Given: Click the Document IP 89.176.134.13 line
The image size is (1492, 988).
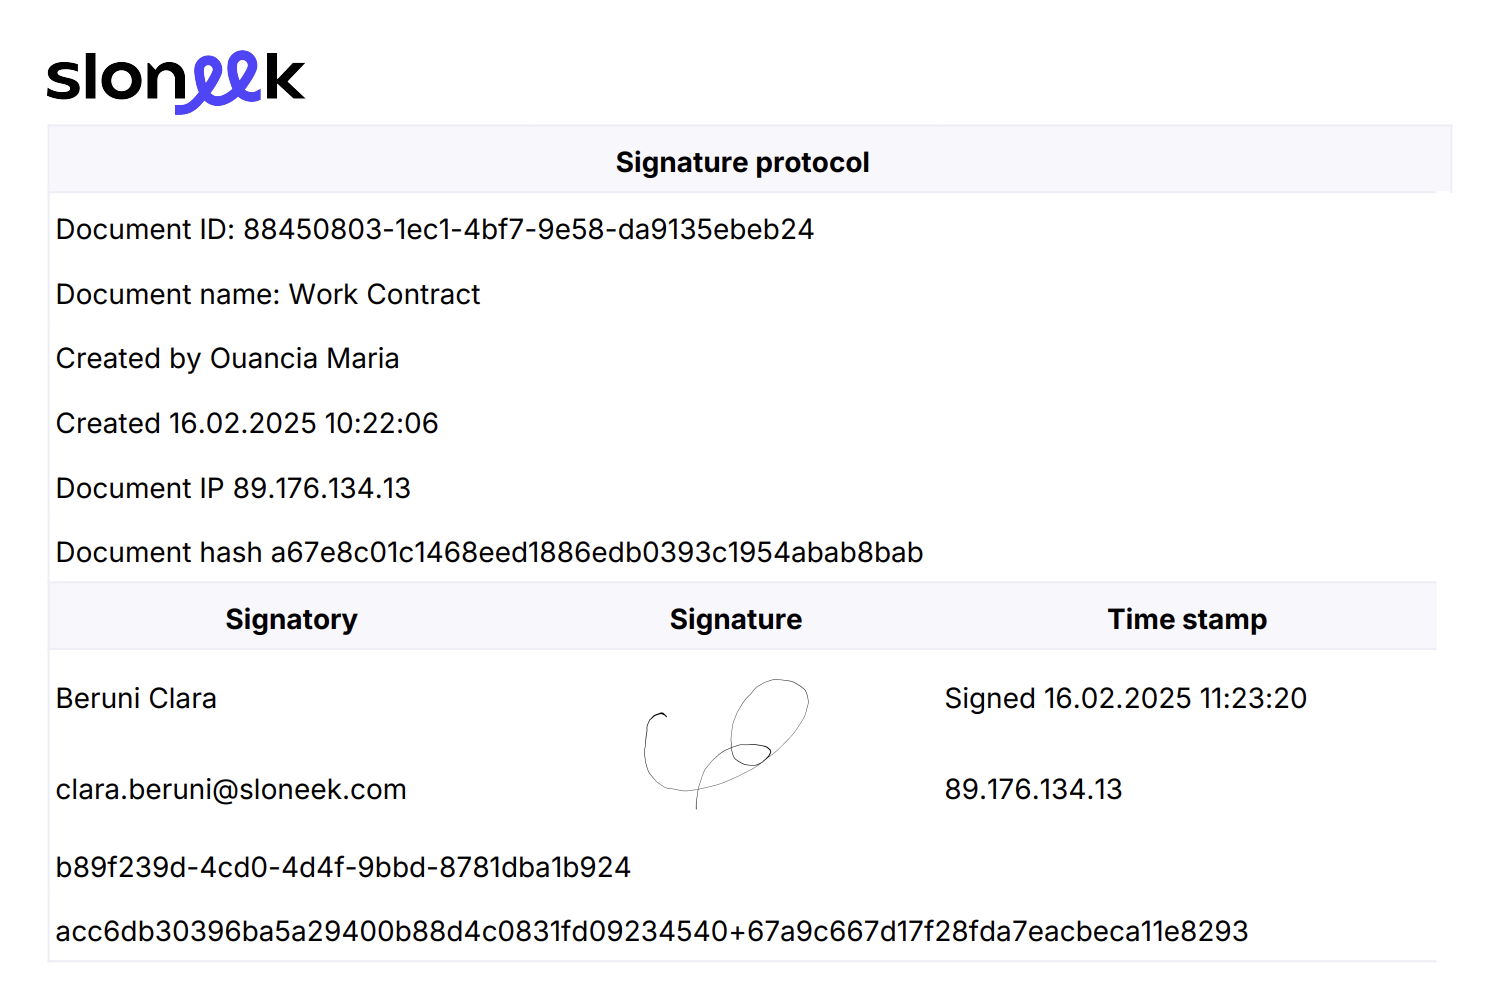Looking at the screenshot, I should click(x=233, y=488).
